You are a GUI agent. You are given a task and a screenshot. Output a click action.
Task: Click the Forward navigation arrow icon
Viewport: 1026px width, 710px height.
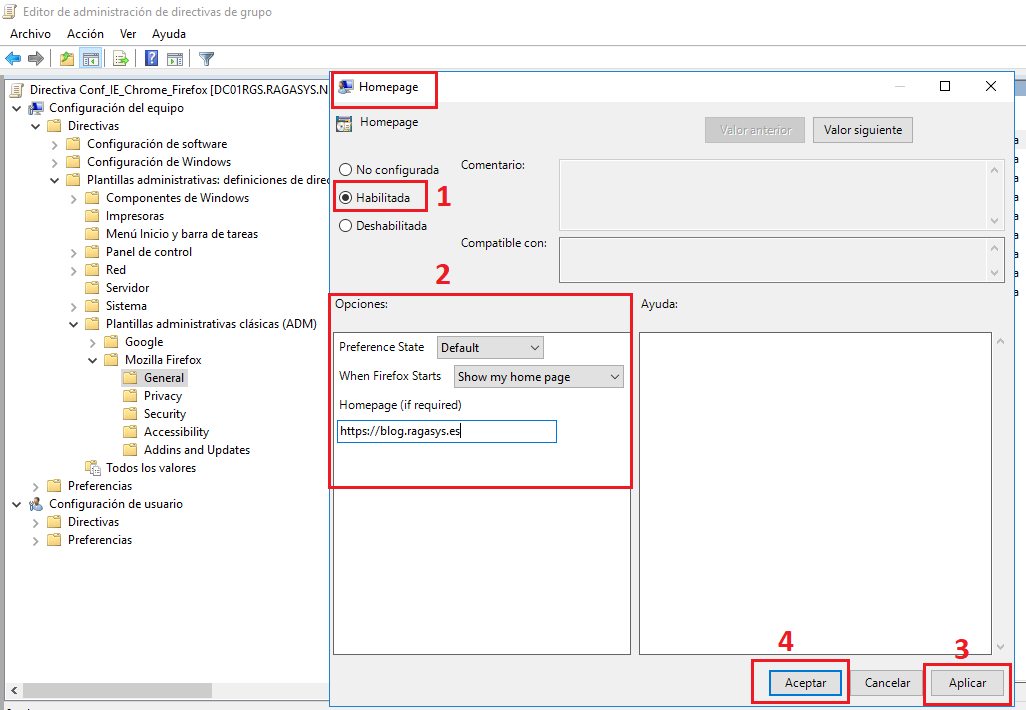pyautogui.click(x=37, y=58)
